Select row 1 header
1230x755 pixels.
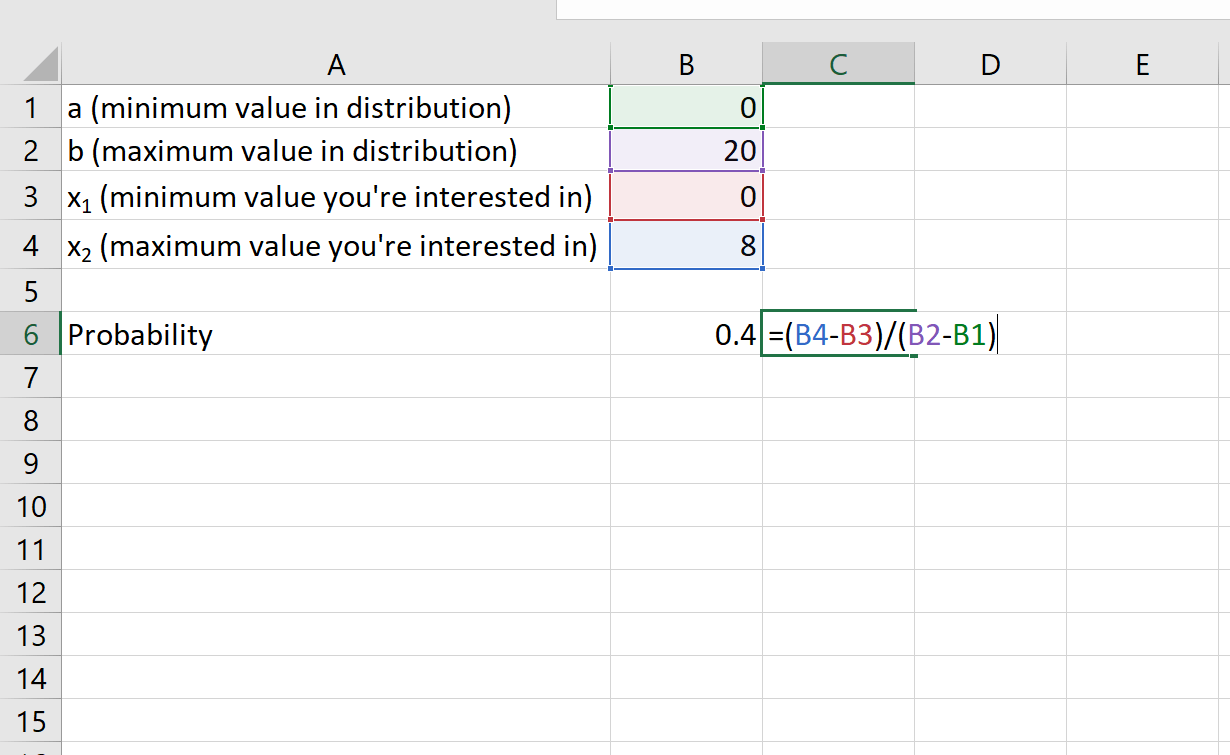coord(31,107)
